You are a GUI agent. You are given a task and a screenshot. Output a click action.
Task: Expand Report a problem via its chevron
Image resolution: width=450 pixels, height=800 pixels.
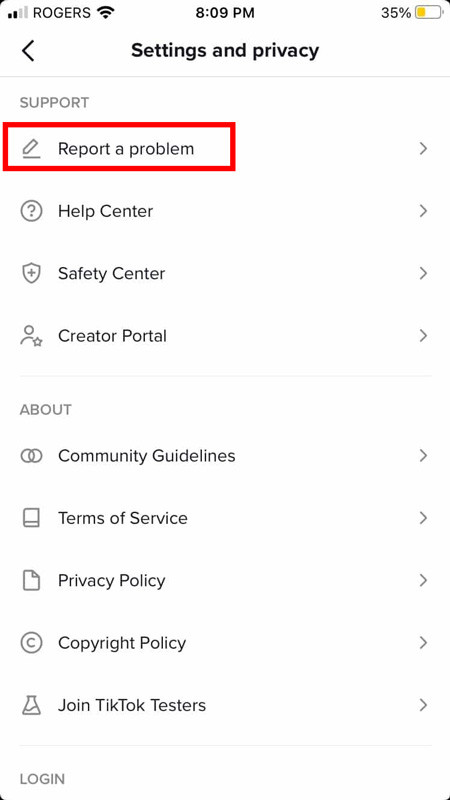coord(422,148)
